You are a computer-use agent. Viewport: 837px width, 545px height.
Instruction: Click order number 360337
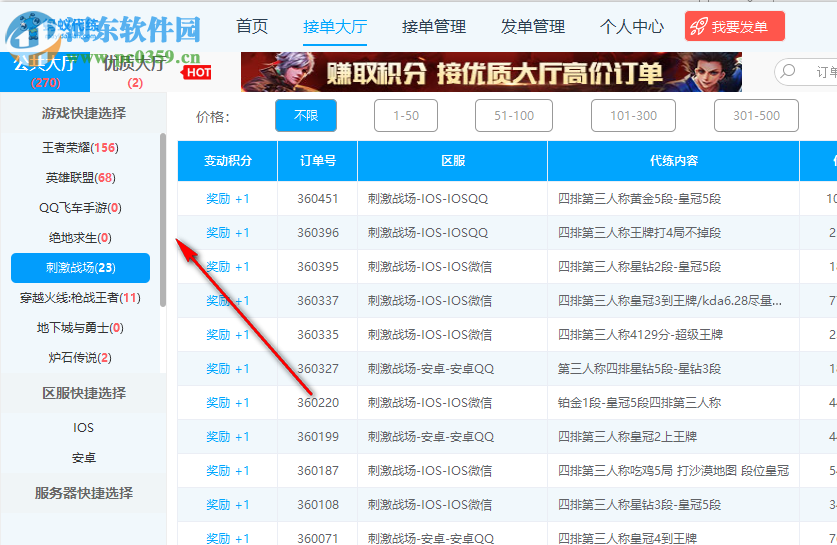click(x=318, y=301)
